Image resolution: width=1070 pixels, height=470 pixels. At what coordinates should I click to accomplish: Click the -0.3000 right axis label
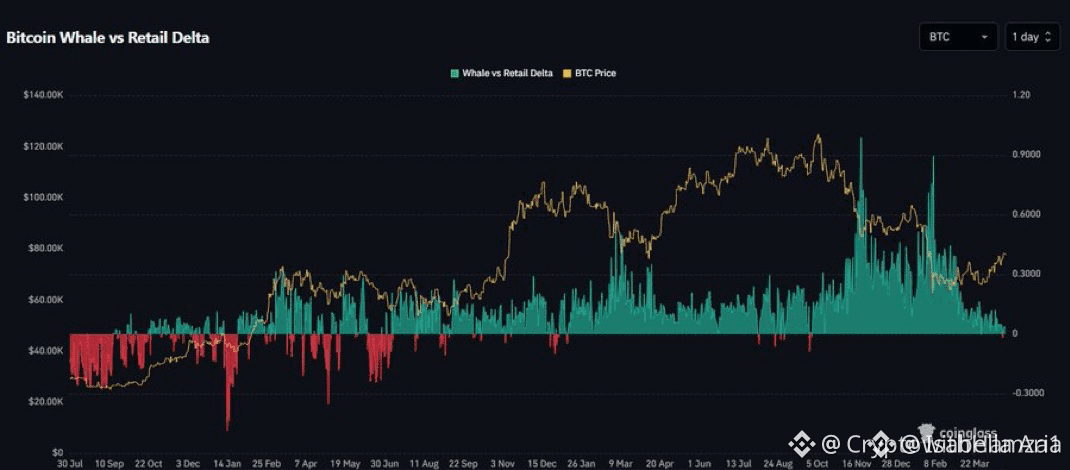pos(1026,393)
